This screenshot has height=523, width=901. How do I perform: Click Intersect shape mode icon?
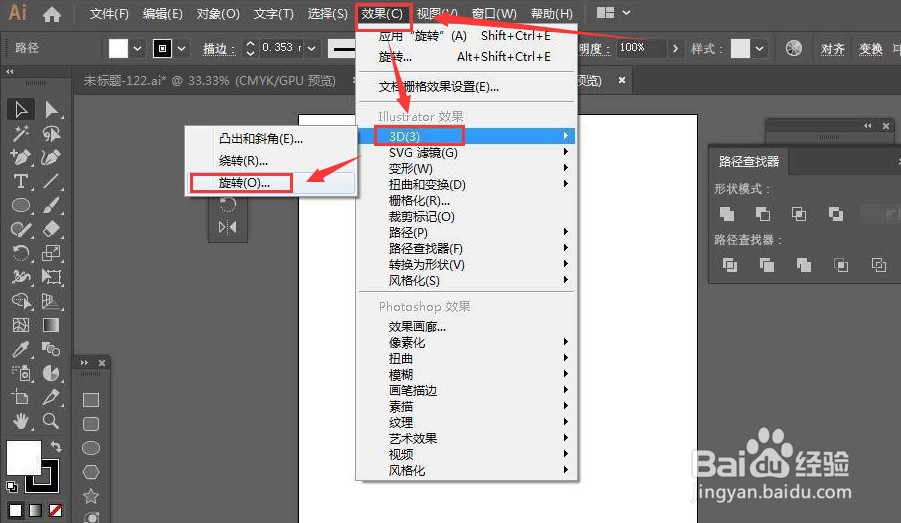[799, 214]
